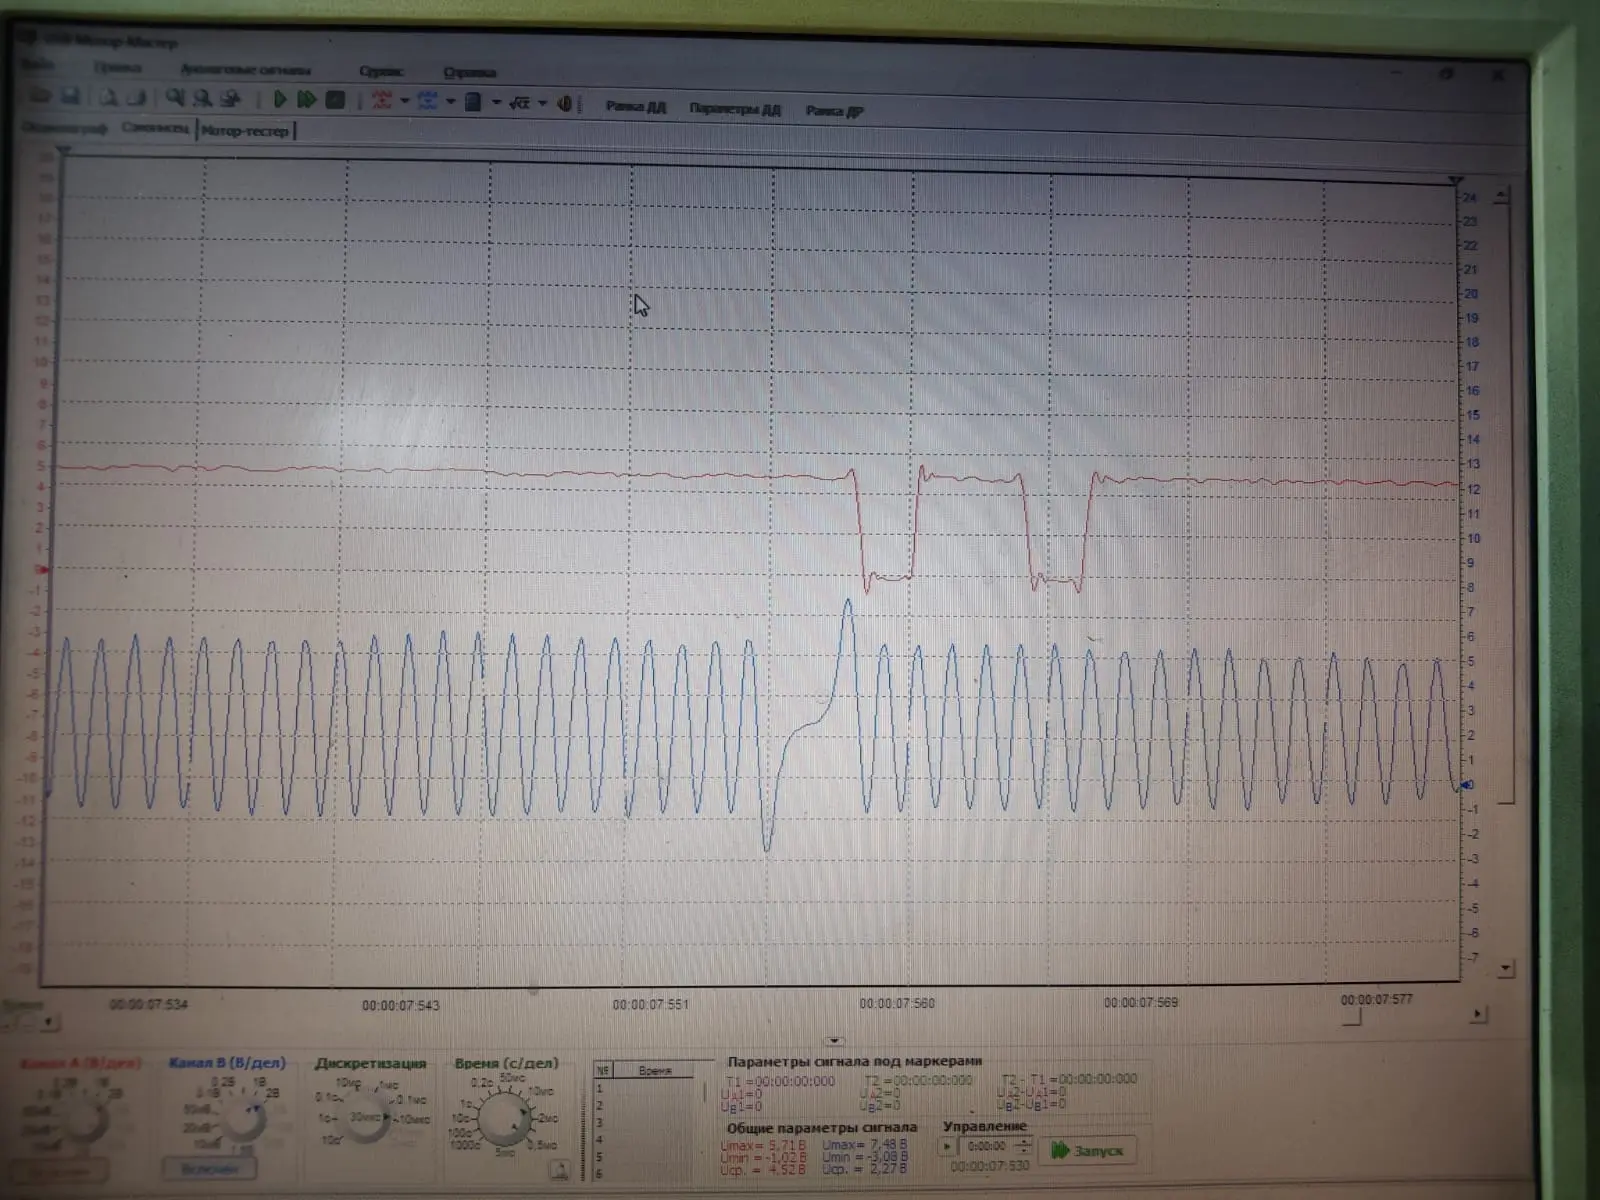Image resolution: width=1600 pixels, height=1200 pixels.
Task: Open dropdown arrow beside blue waveform icon
Action: click(450, 101)
